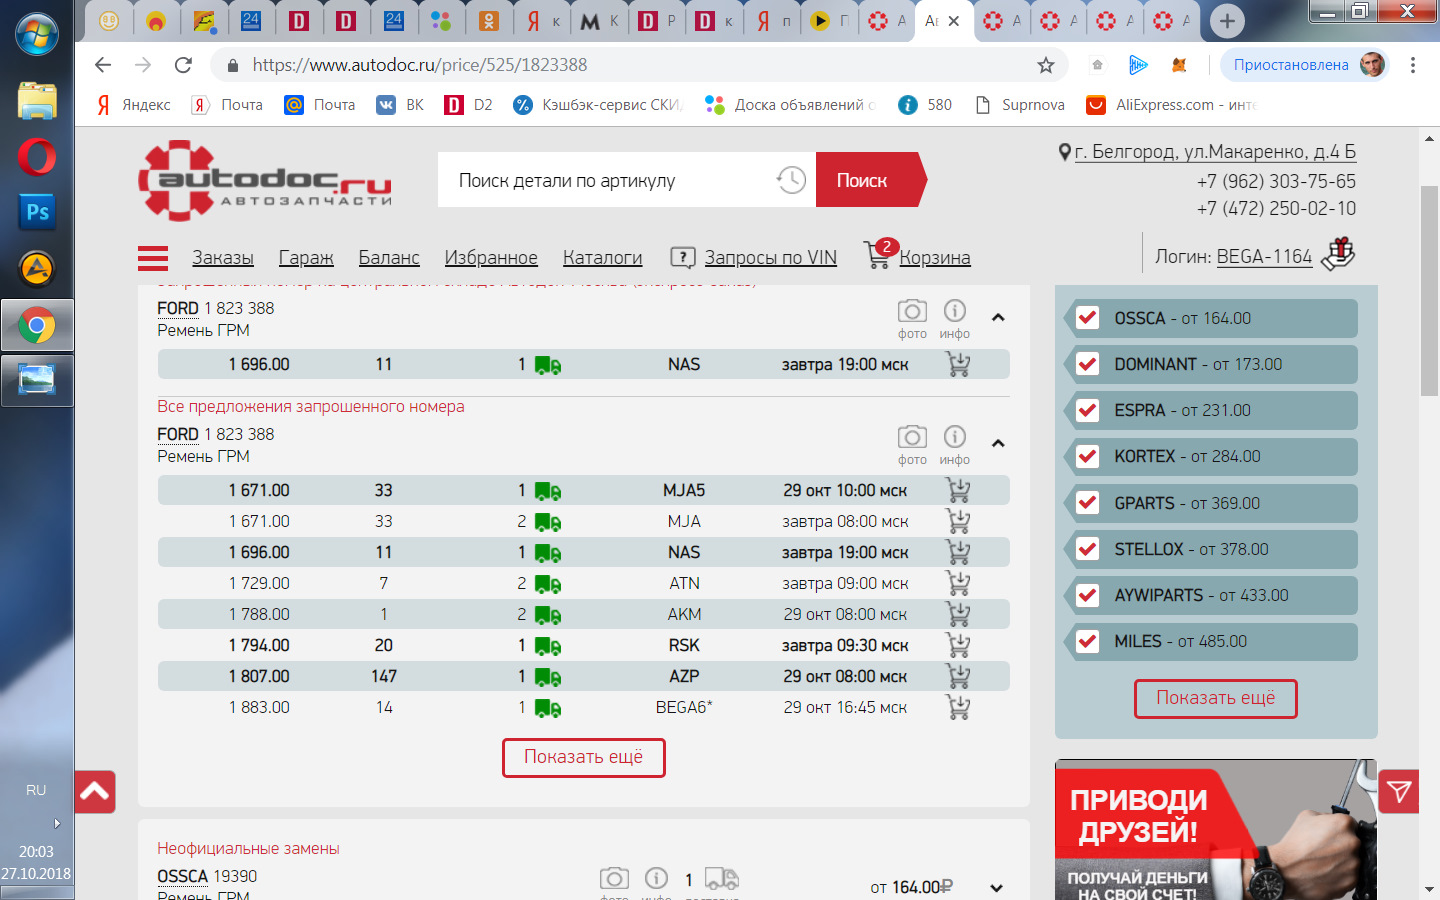Open the AliExpress.com bookmark
Viewport: 1440px width, 900px height.
coord(1171,105)
